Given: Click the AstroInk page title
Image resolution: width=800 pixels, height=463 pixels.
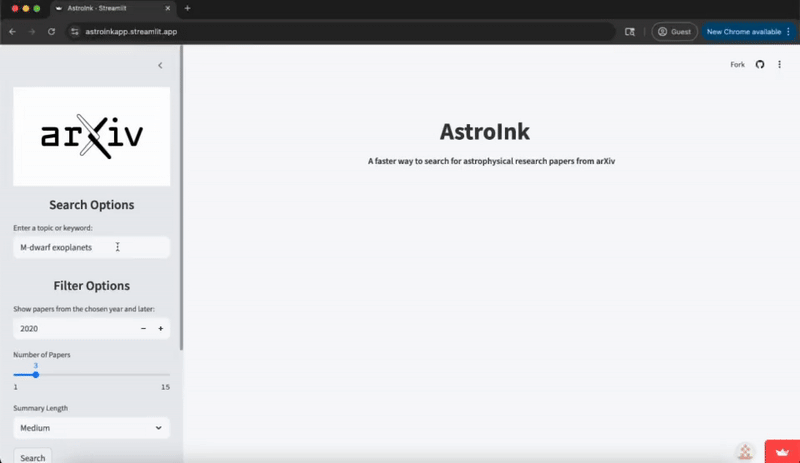Looking at the screenshot, I should pyautogui.click(x=485, y=131).
